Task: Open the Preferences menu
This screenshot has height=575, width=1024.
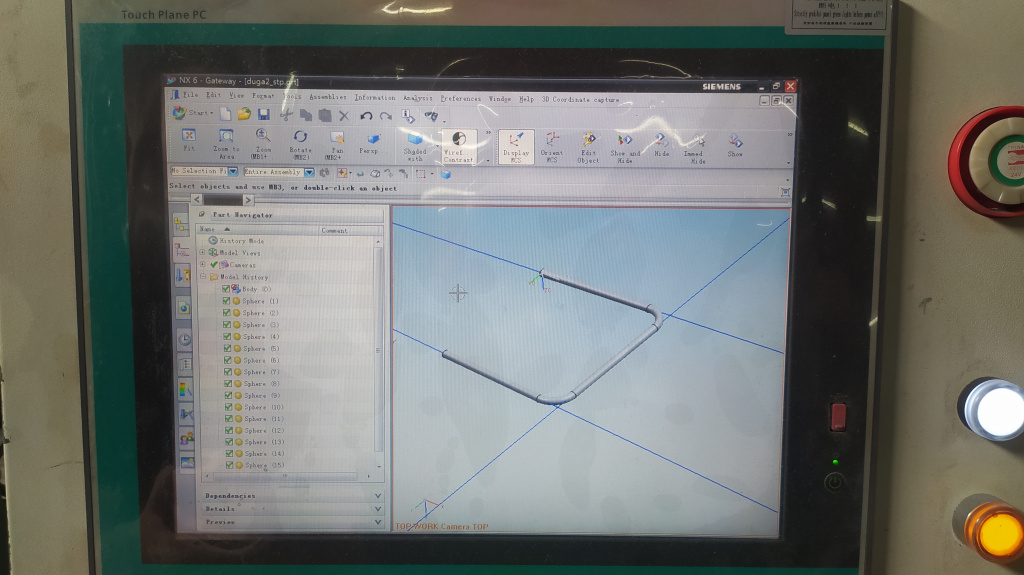Action: point(460,99)
